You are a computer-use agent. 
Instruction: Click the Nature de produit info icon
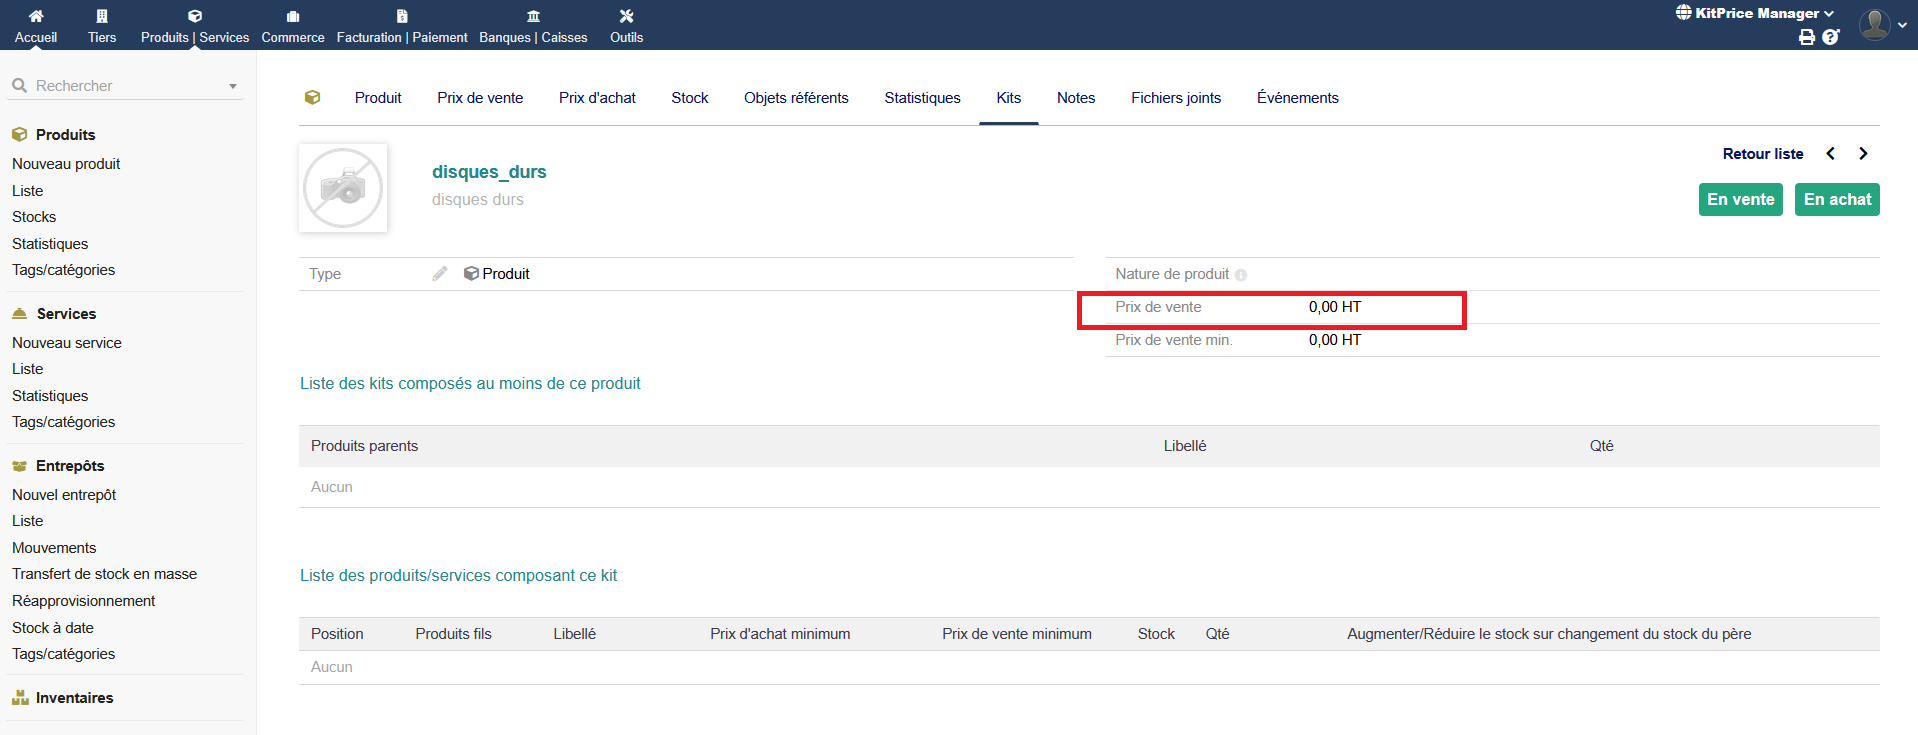pos(1241,275)
